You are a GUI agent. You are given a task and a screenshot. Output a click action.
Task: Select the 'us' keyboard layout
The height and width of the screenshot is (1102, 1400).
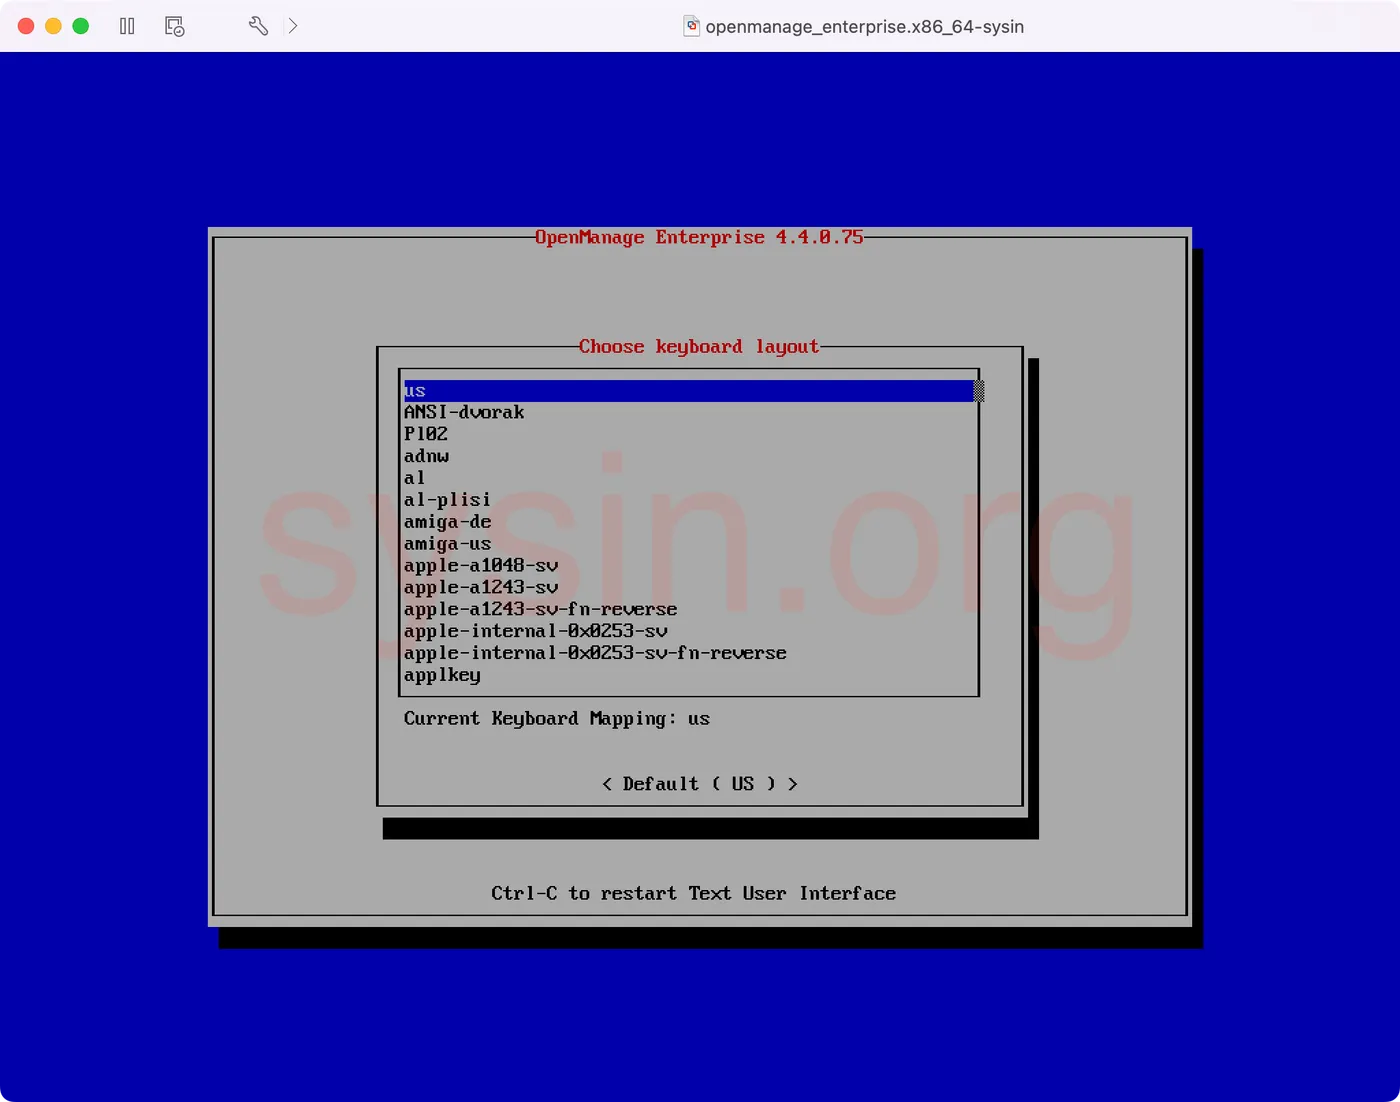pyautogui.click(x=688, y=391)
